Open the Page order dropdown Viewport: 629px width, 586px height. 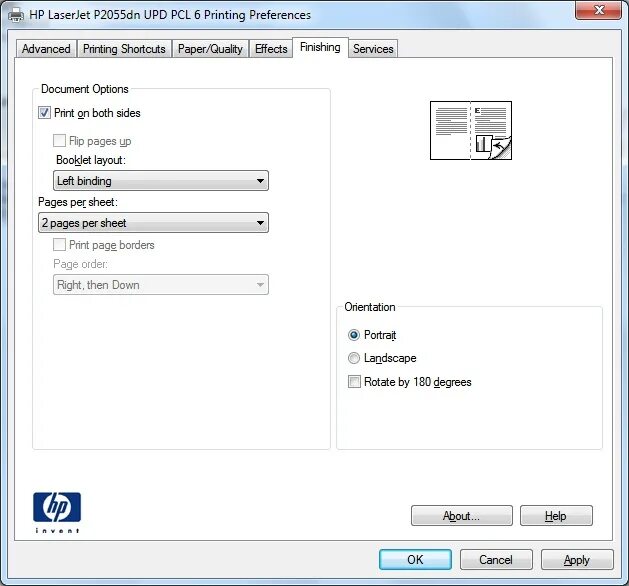tap(161, 285)
